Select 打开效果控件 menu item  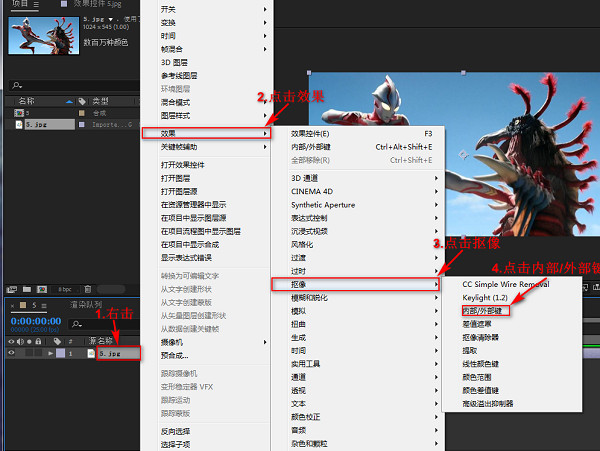(x=183, y=165)
